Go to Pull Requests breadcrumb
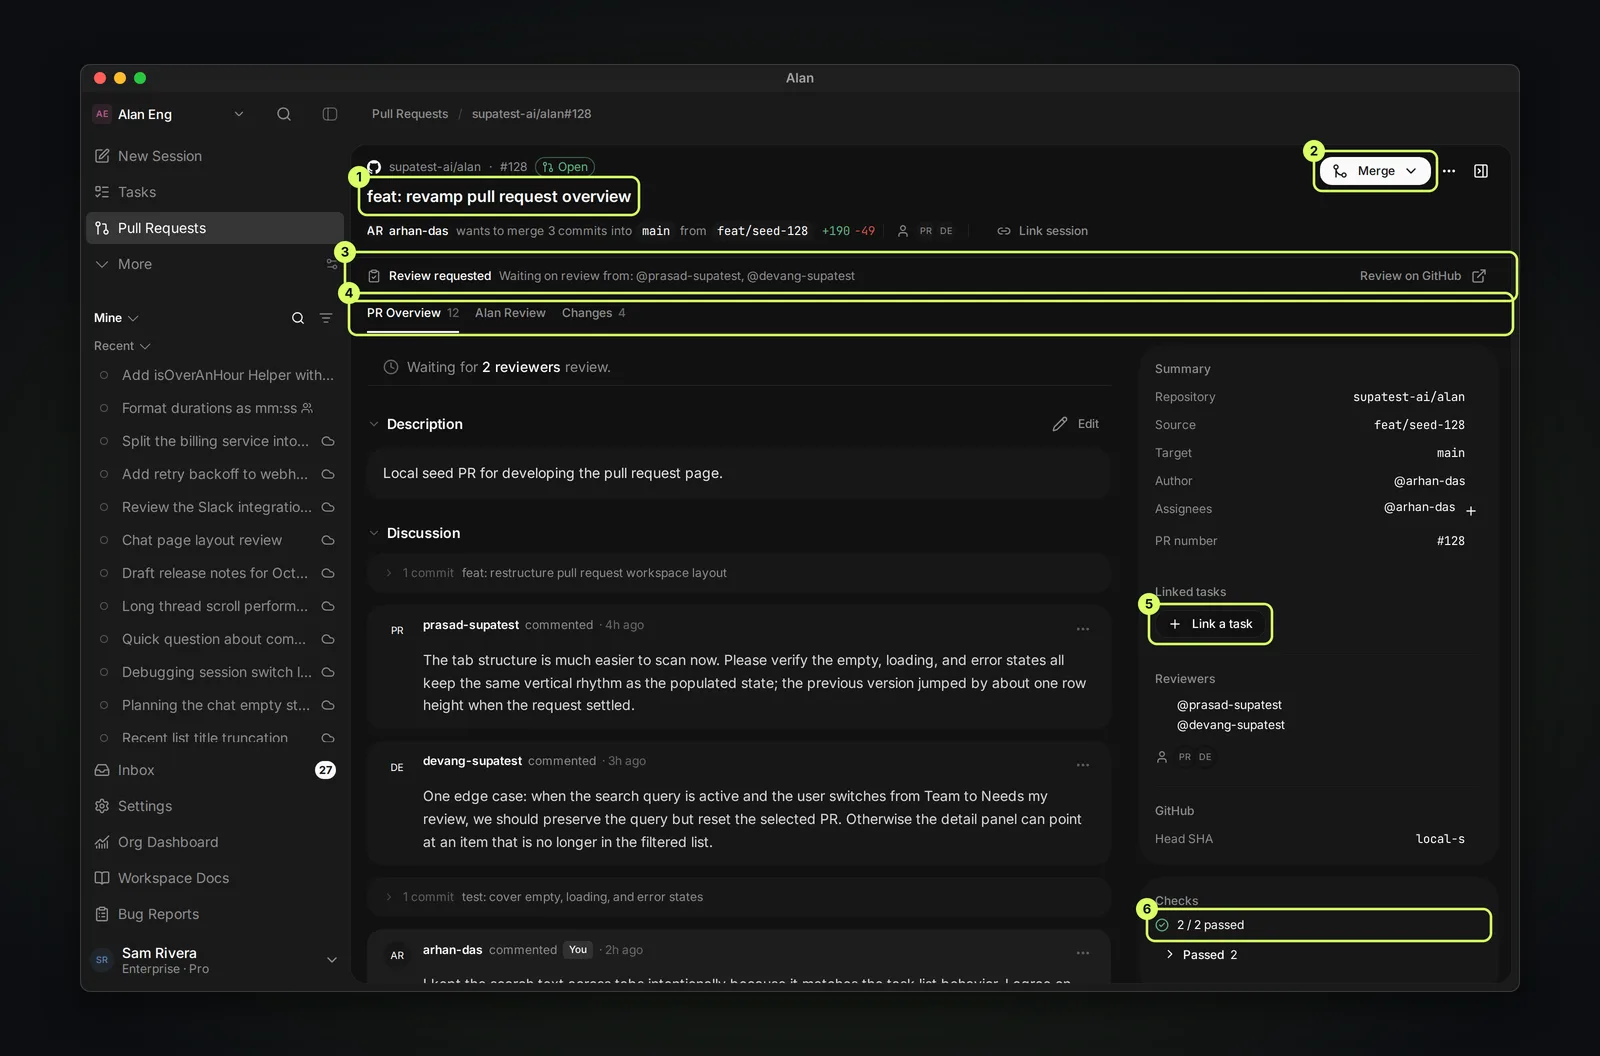1600x1056 pixels. click(410, 114)
